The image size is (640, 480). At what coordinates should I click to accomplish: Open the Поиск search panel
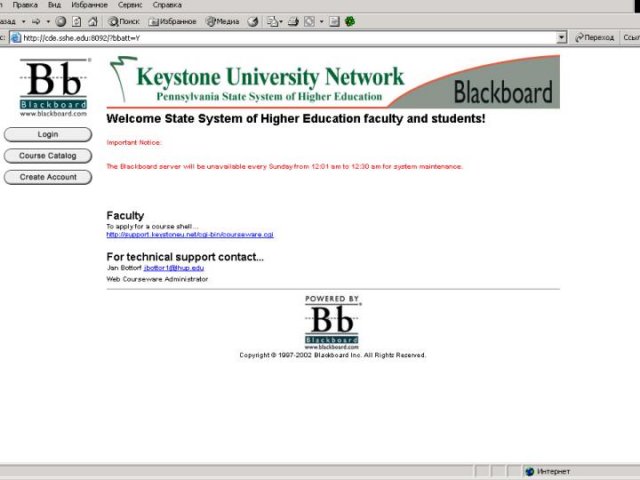[124, 21]
